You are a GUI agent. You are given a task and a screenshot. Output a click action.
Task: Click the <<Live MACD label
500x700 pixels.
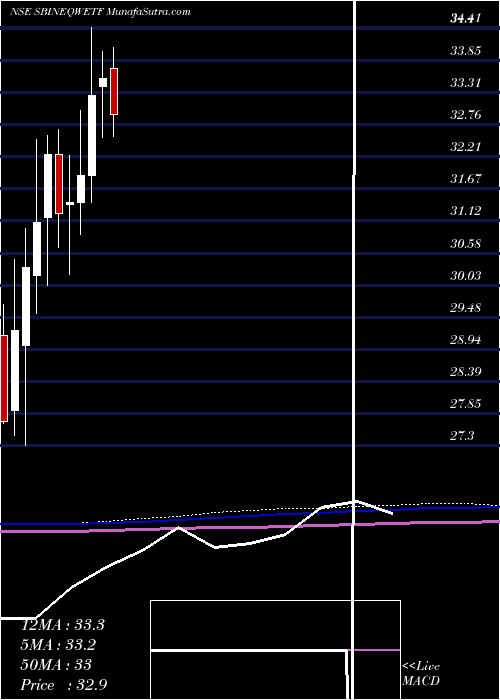click(421, 674)
